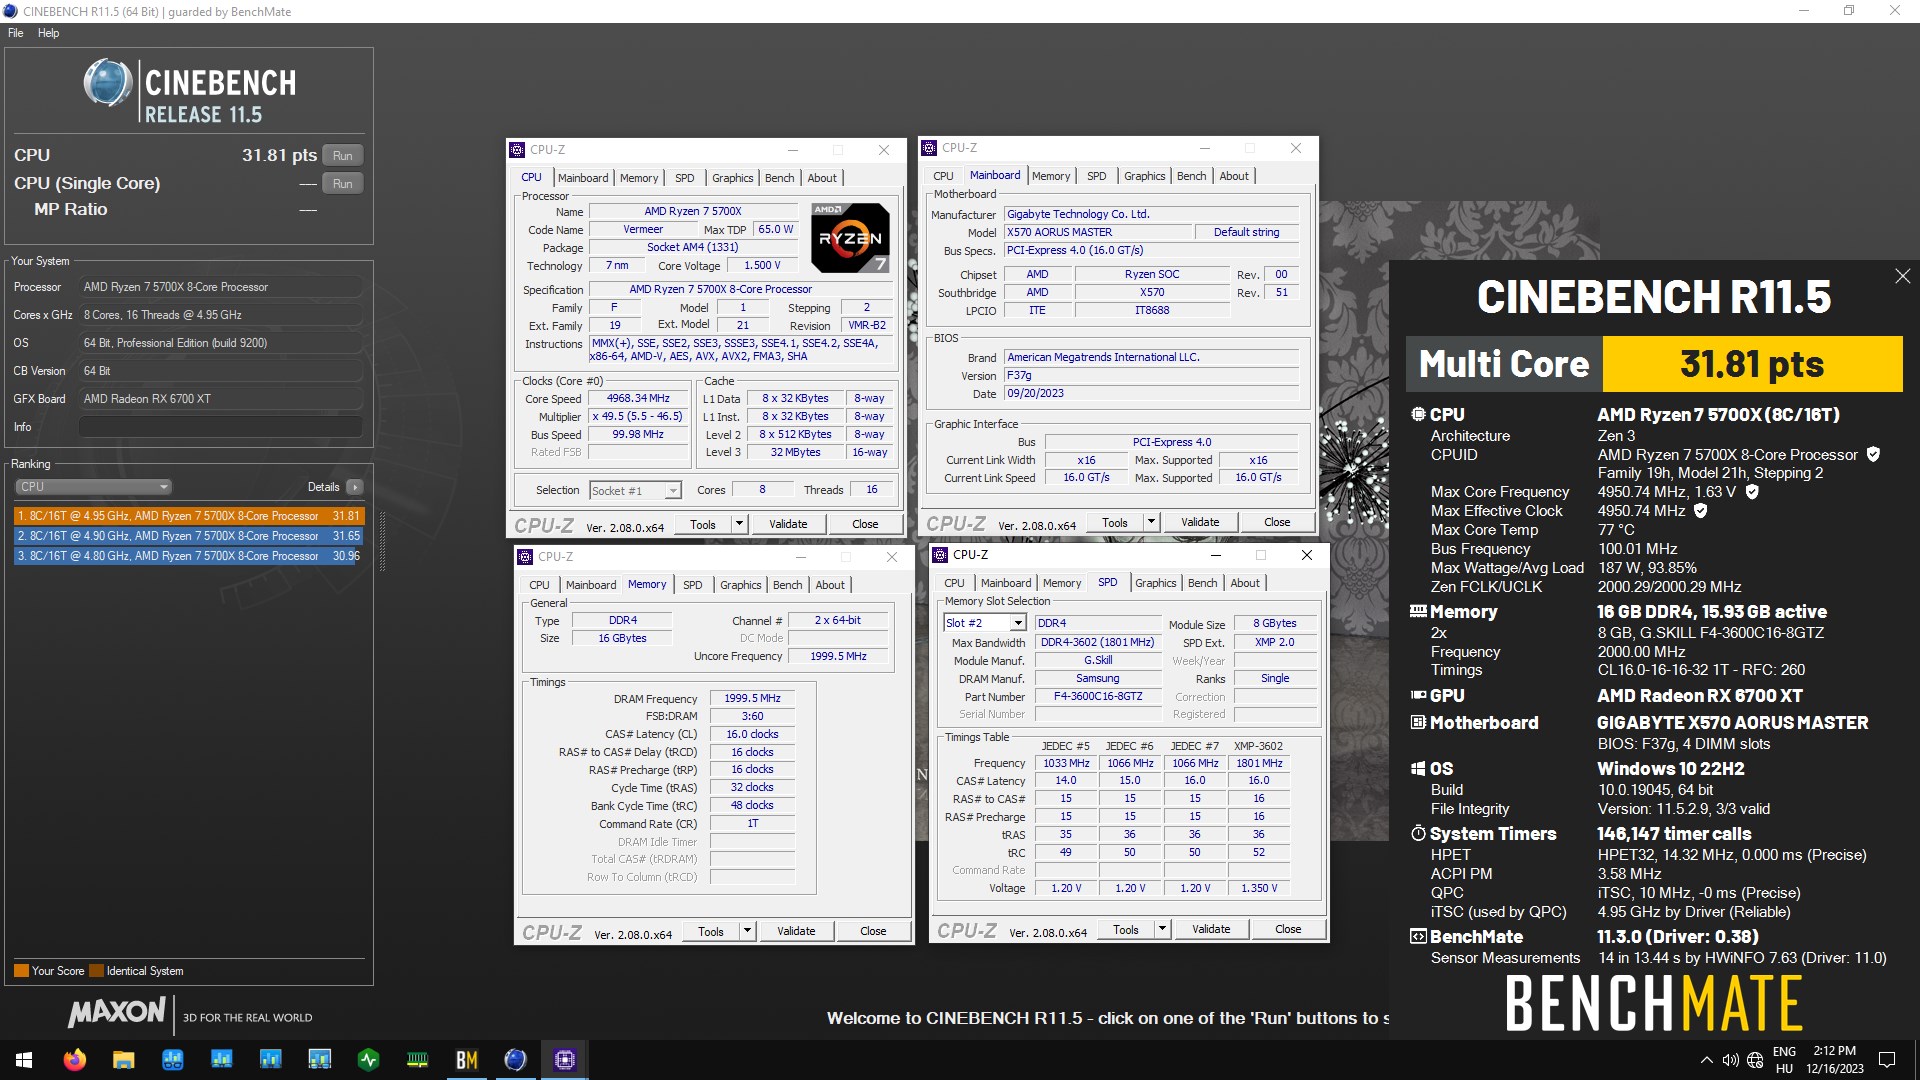Launch Firefox from the taskbar
This screenshot has height=1080, width=1920.
click(75, 1060)
